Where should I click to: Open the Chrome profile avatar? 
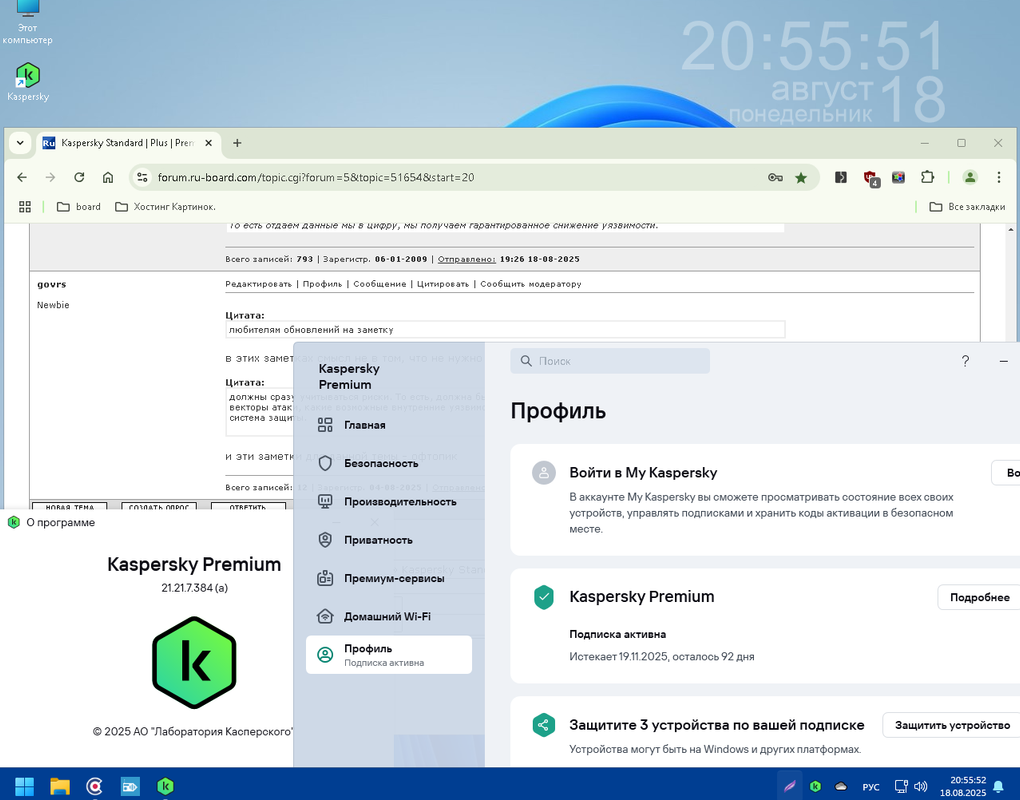[970, 177]
